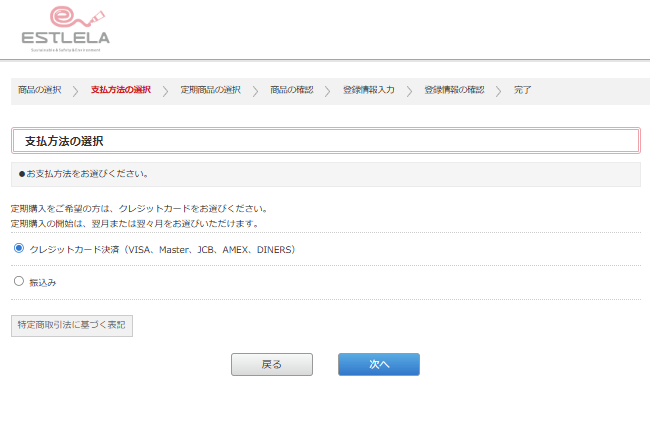The height and width of the screenshot is (431, 650).
Task: Click the arrow before 完了 step
Action: click(500, 91)
